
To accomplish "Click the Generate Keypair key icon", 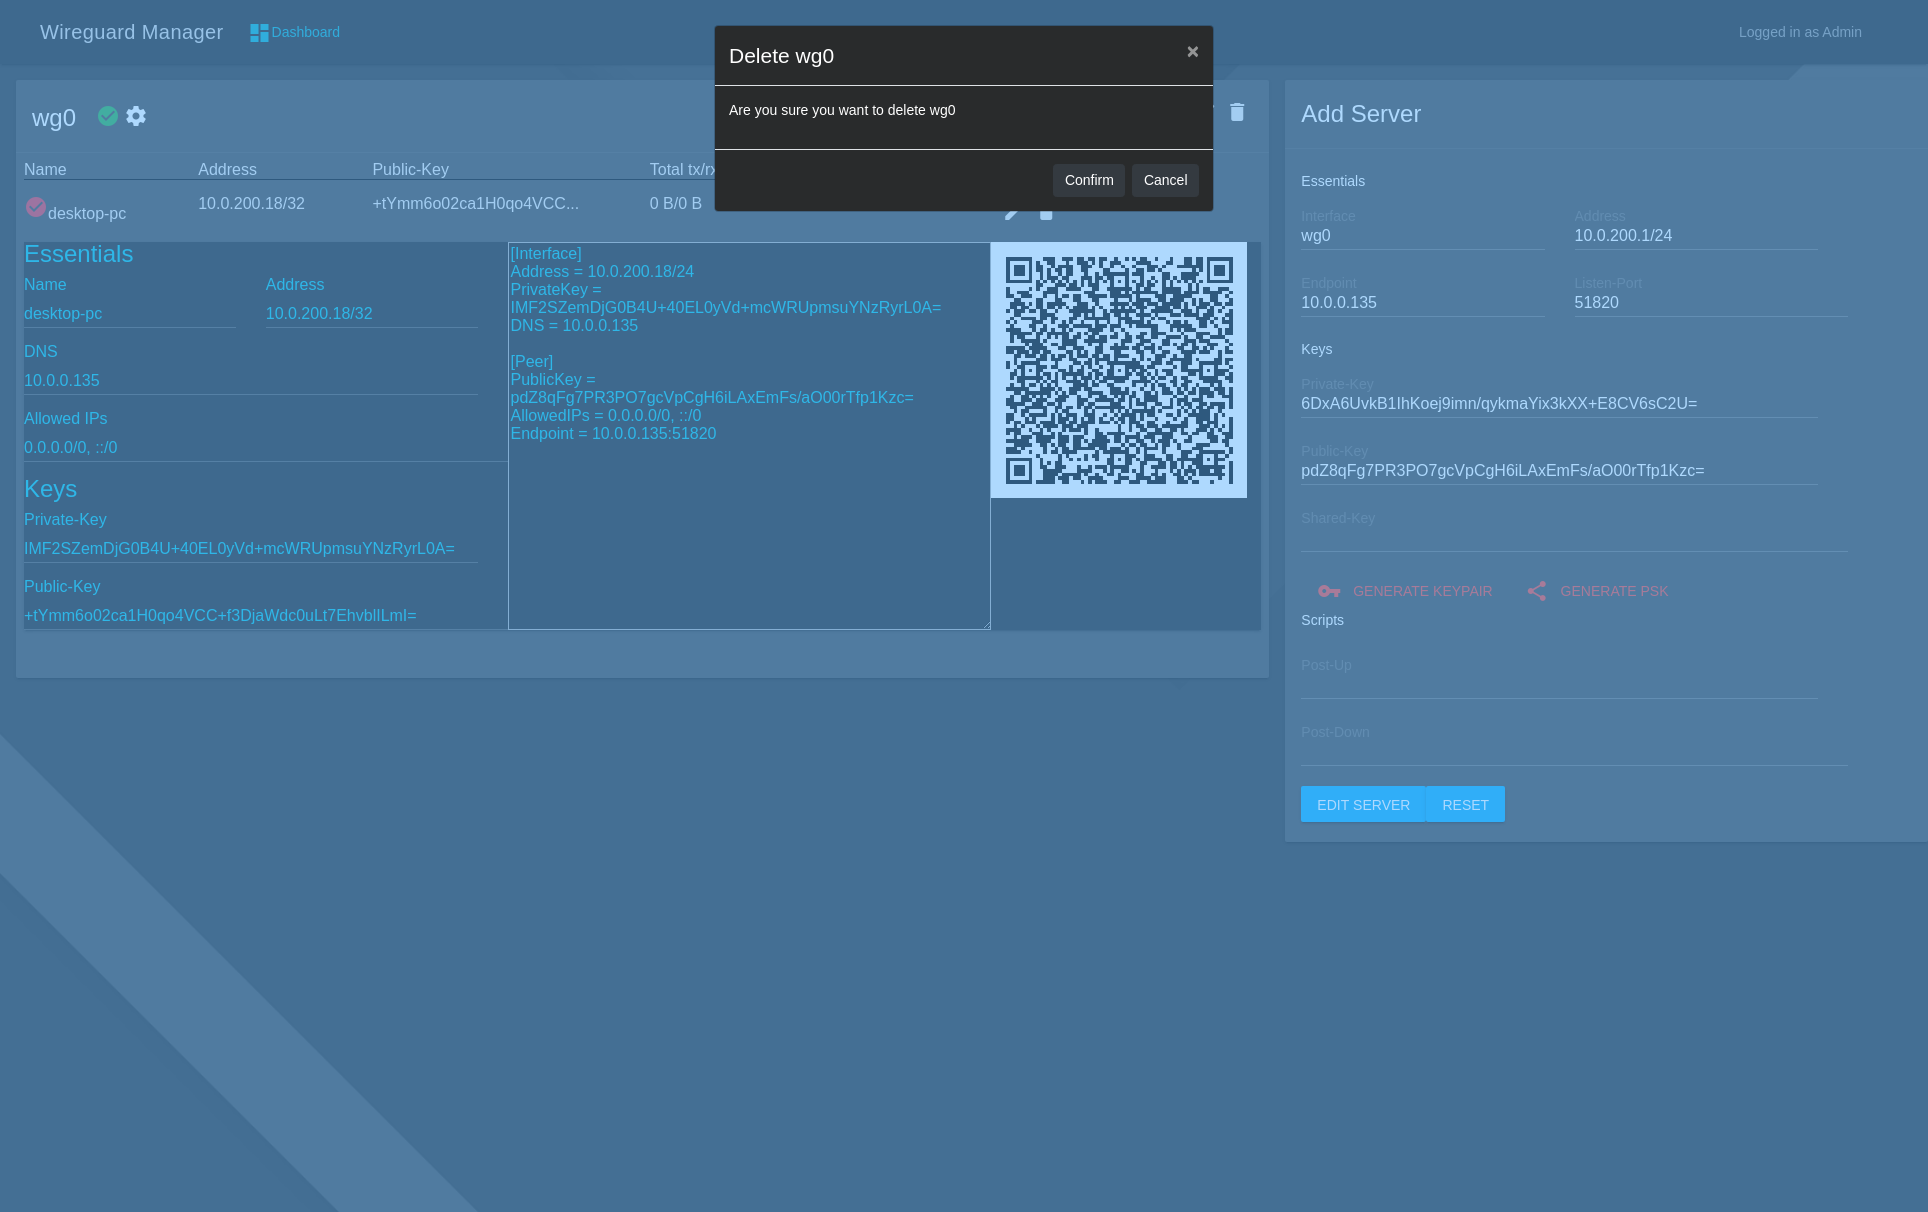I will point(1329,591).
